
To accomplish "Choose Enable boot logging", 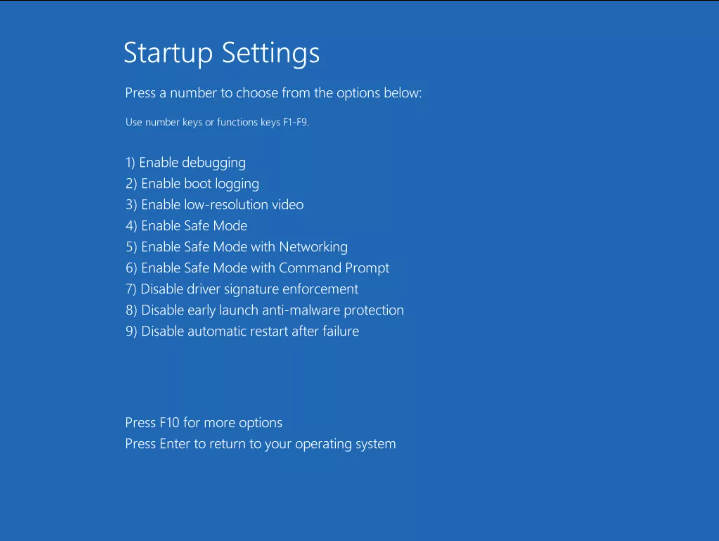I will 192,184.
